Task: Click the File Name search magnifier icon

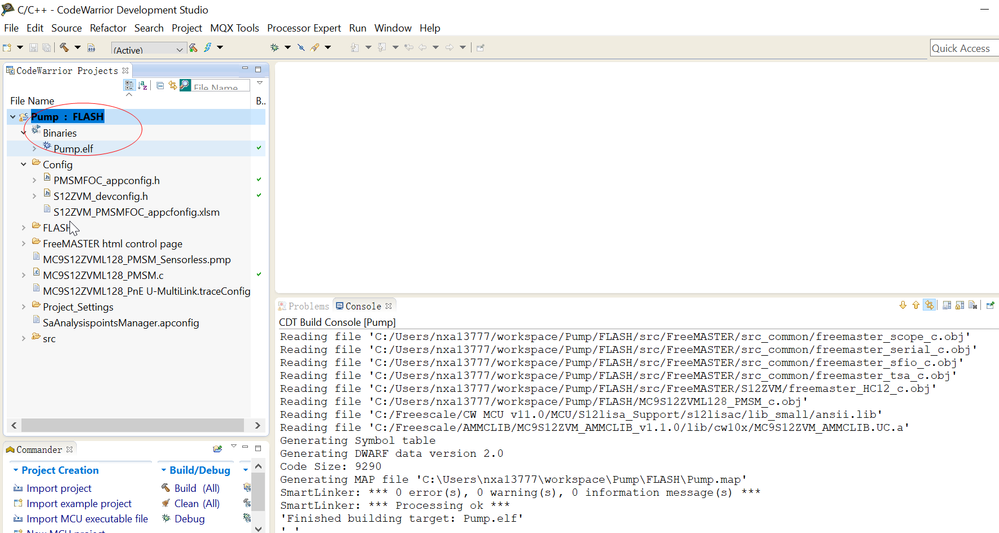Action: click(185, 85)
